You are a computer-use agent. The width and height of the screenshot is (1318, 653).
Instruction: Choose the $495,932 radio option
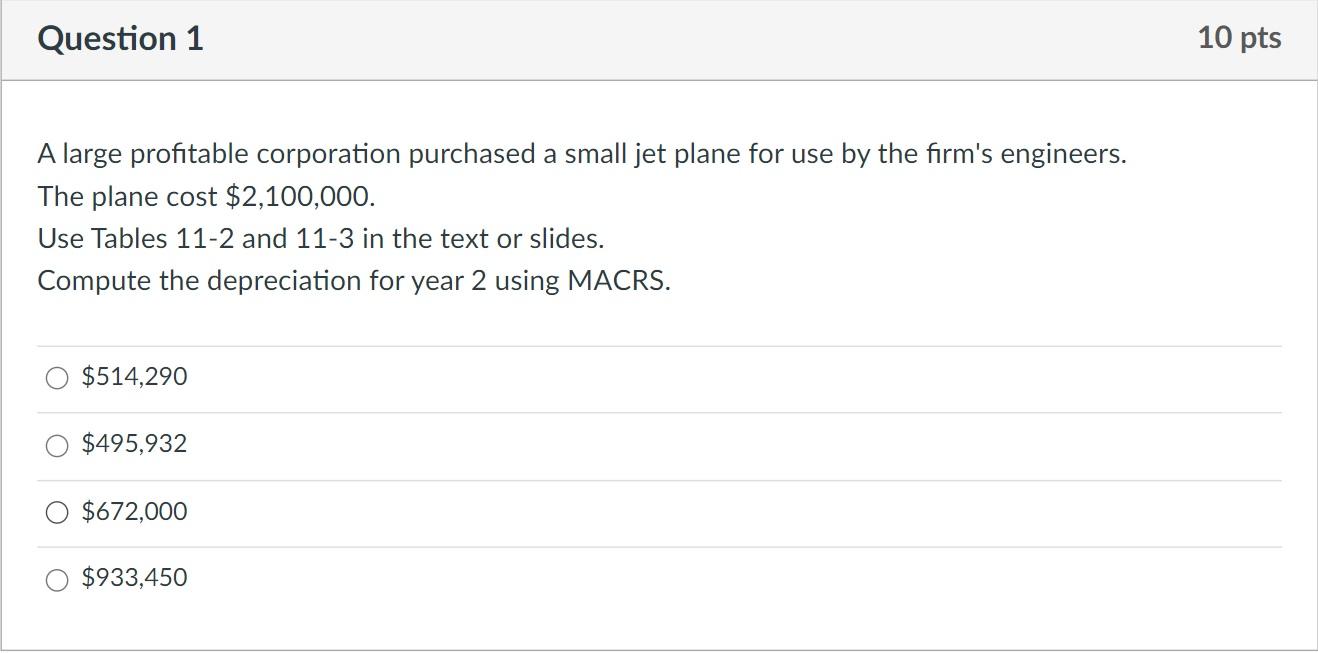pos(57,445)
